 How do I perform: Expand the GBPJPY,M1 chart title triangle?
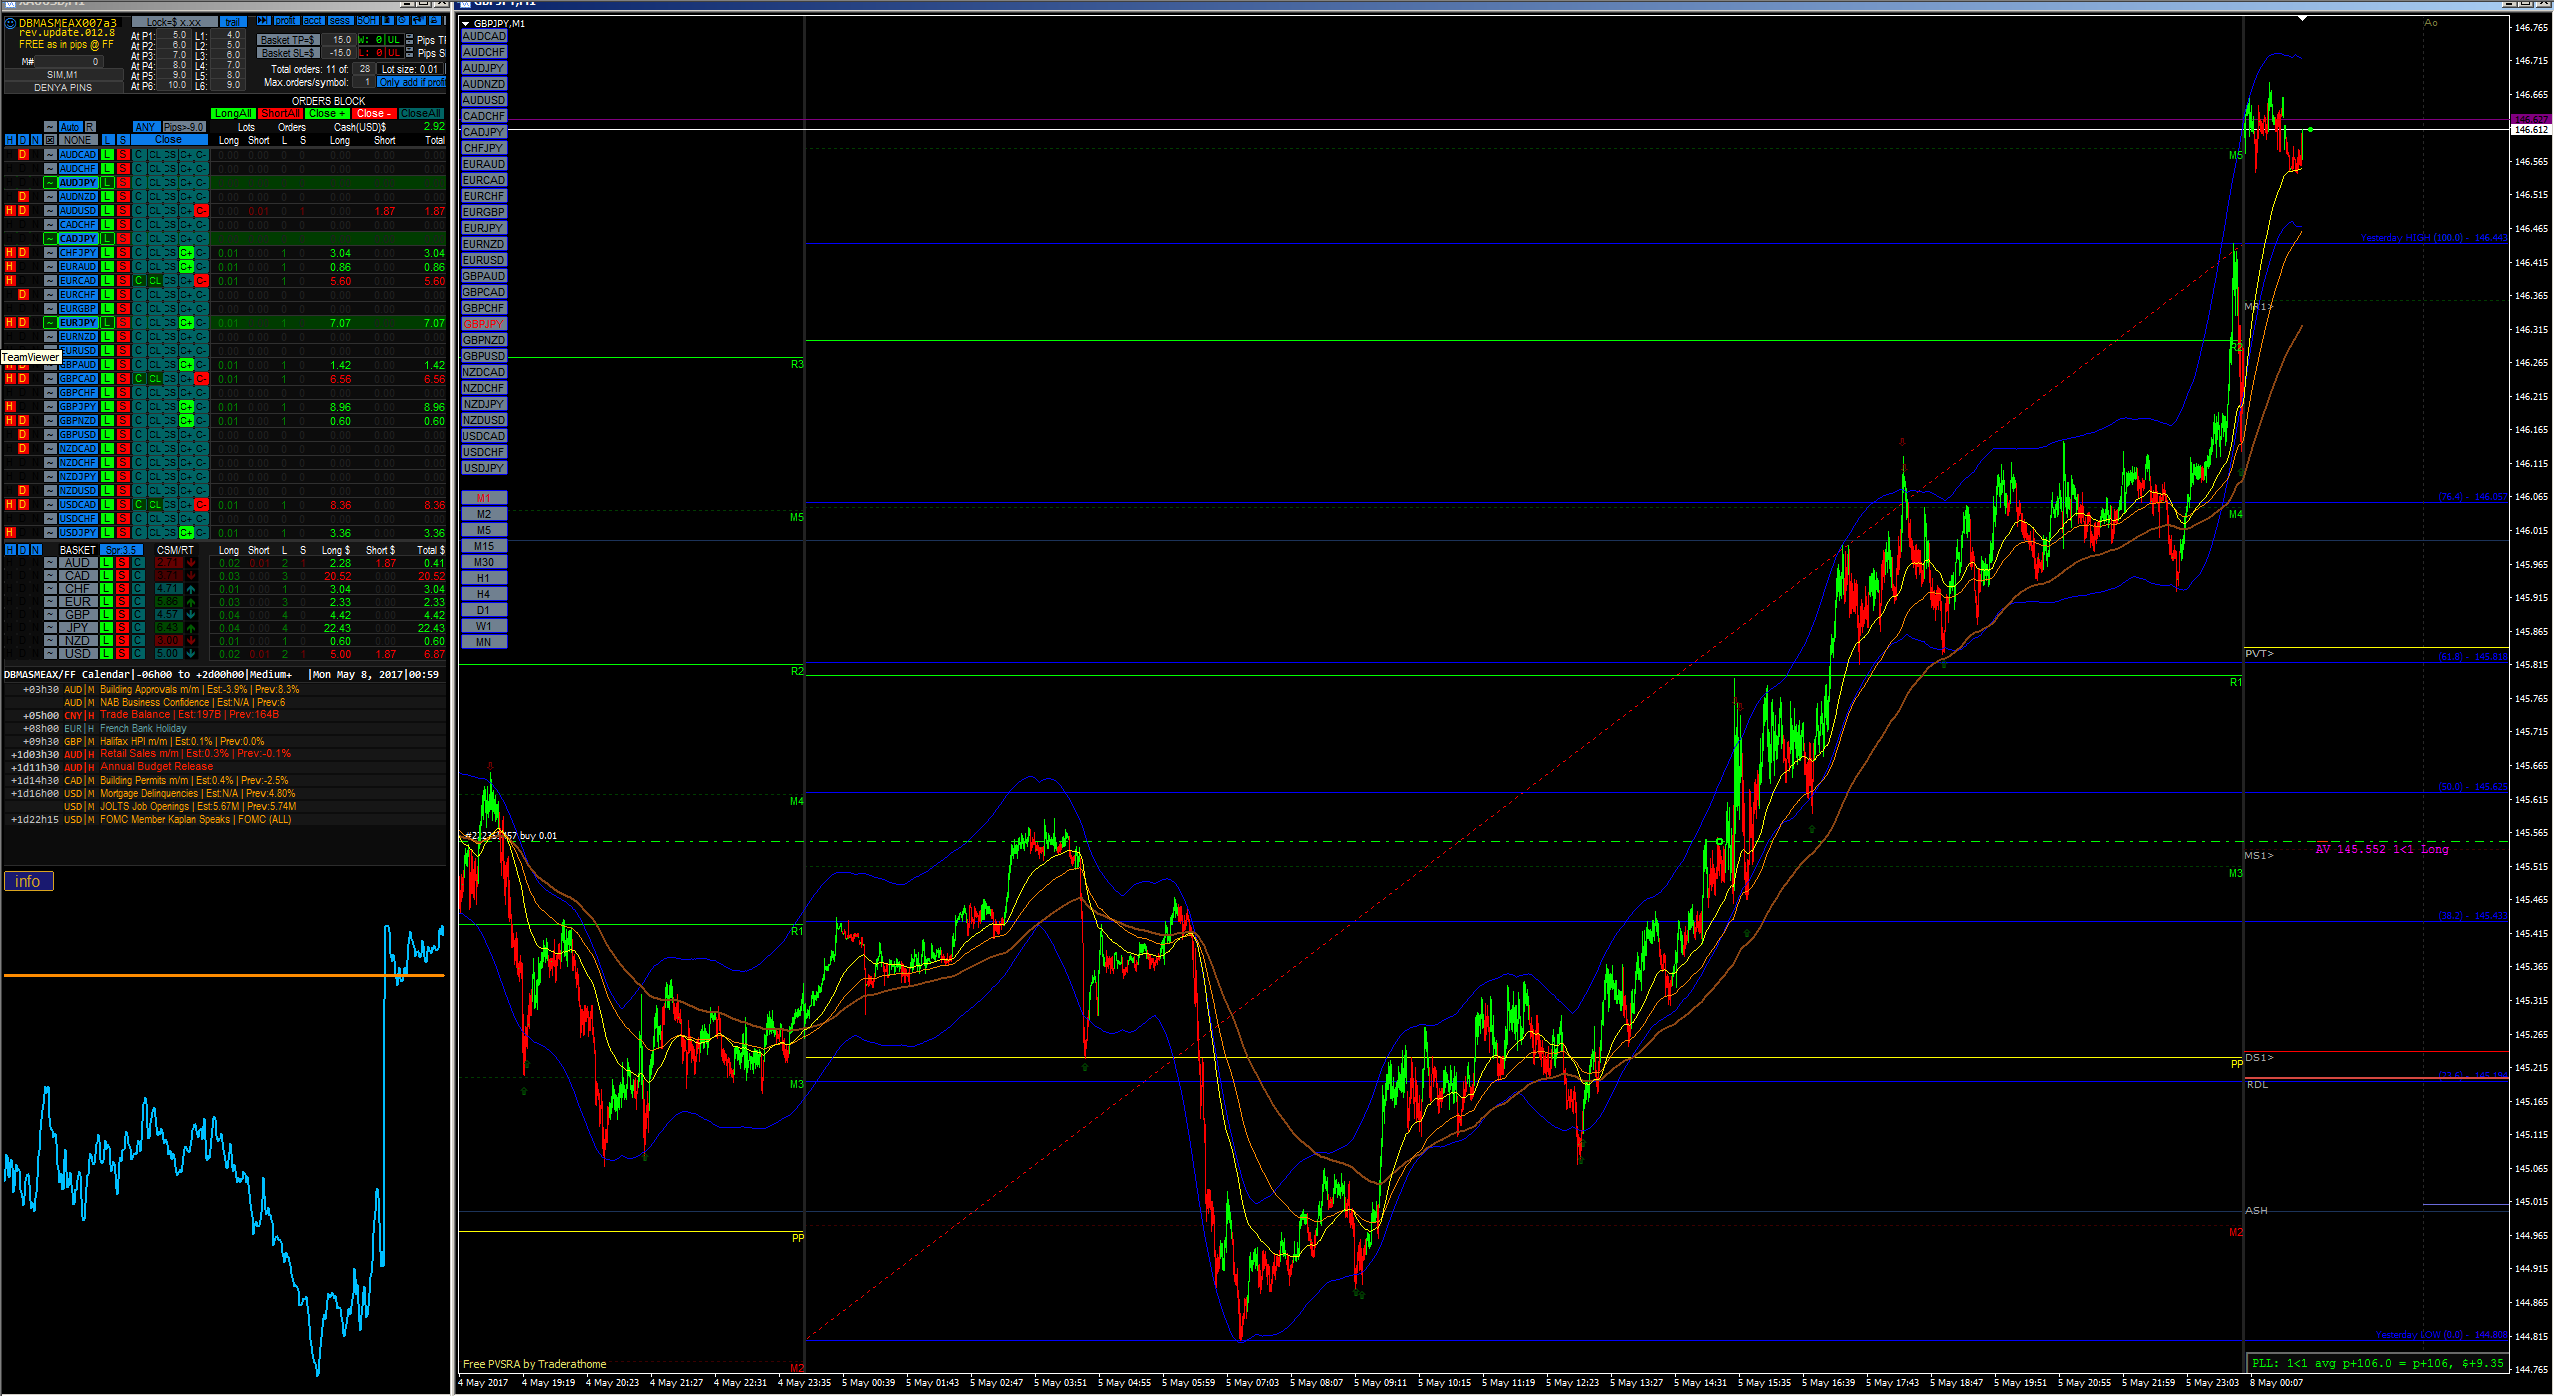[465, 23]
